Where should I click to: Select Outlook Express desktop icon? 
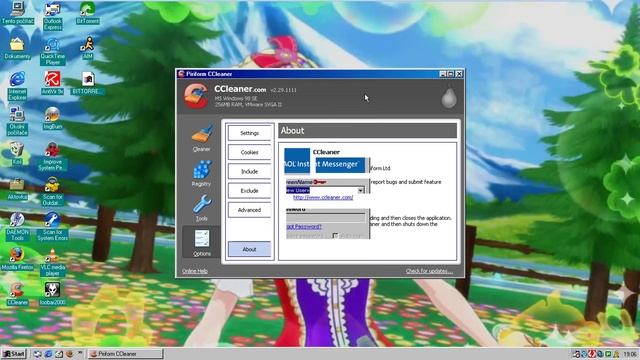click(53, 16)
